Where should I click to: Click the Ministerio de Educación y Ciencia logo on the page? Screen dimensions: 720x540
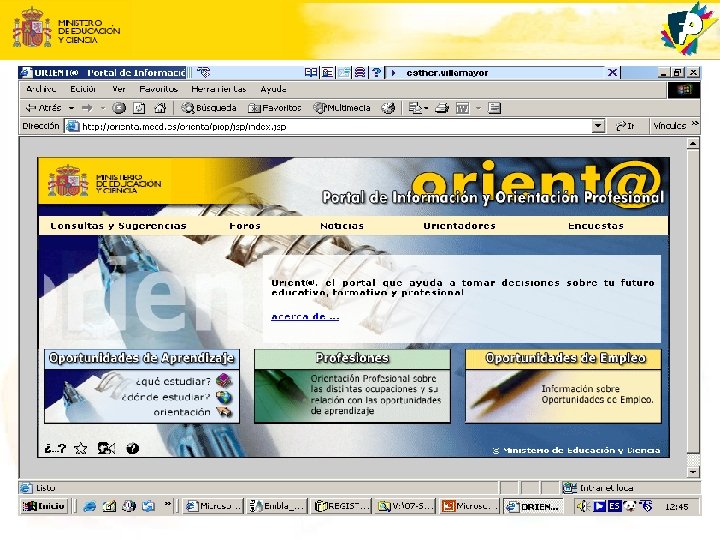105,182
